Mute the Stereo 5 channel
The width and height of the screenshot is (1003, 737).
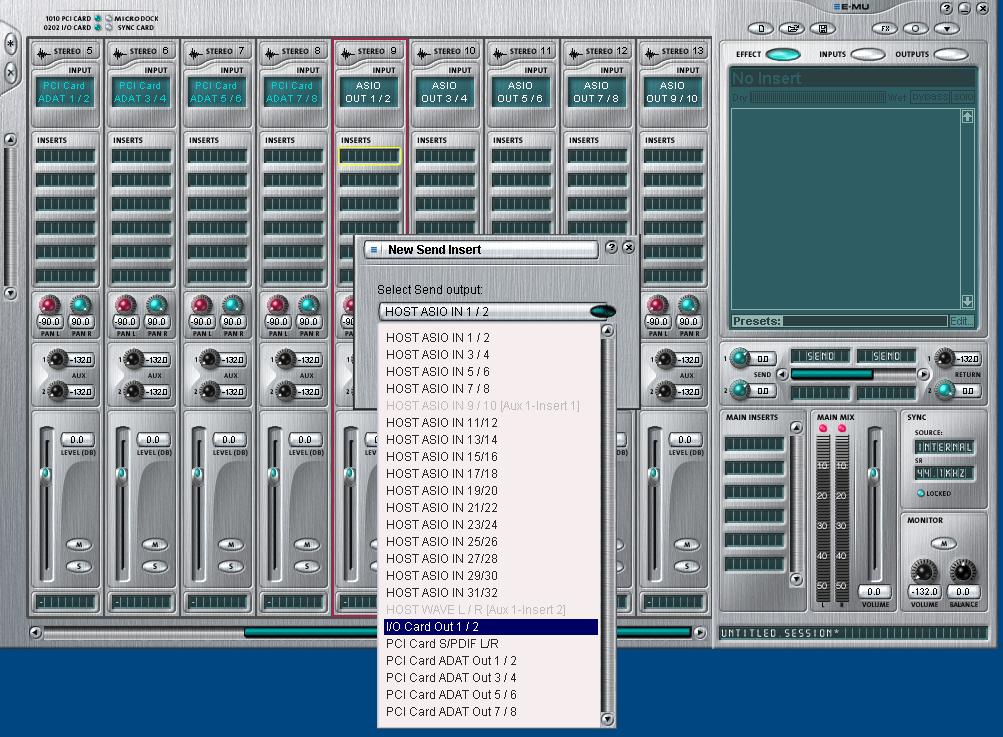coord(79,544)
